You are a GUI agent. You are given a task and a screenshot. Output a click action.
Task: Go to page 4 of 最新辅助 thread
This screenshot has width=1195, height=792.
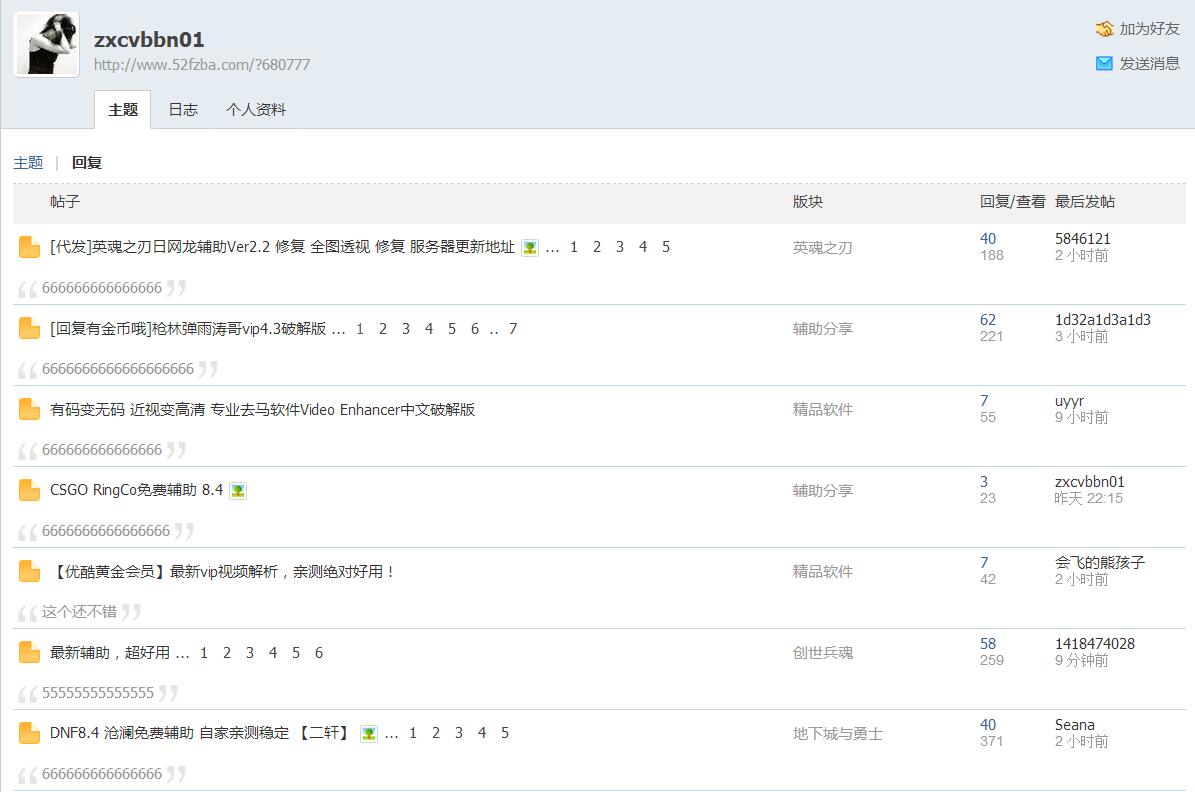(272, 653)
